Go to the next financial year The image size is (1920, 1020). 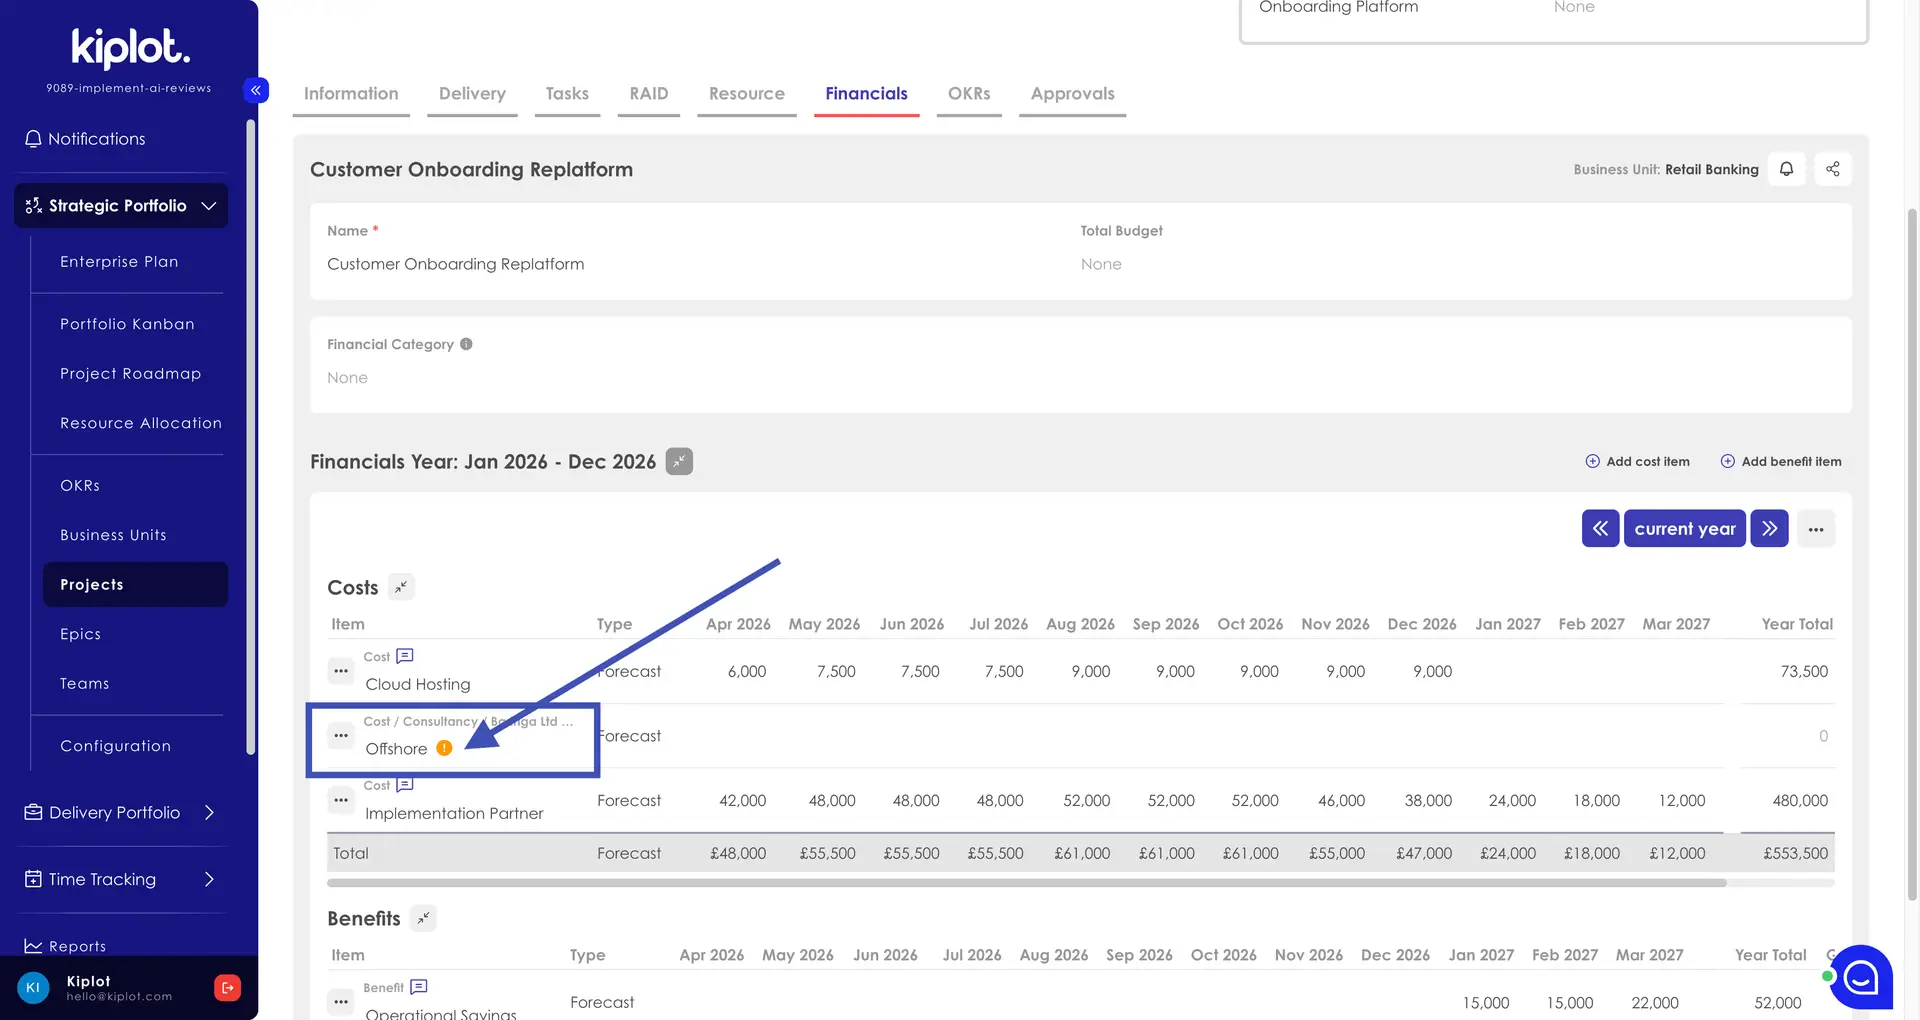[x=1769, y=528]
